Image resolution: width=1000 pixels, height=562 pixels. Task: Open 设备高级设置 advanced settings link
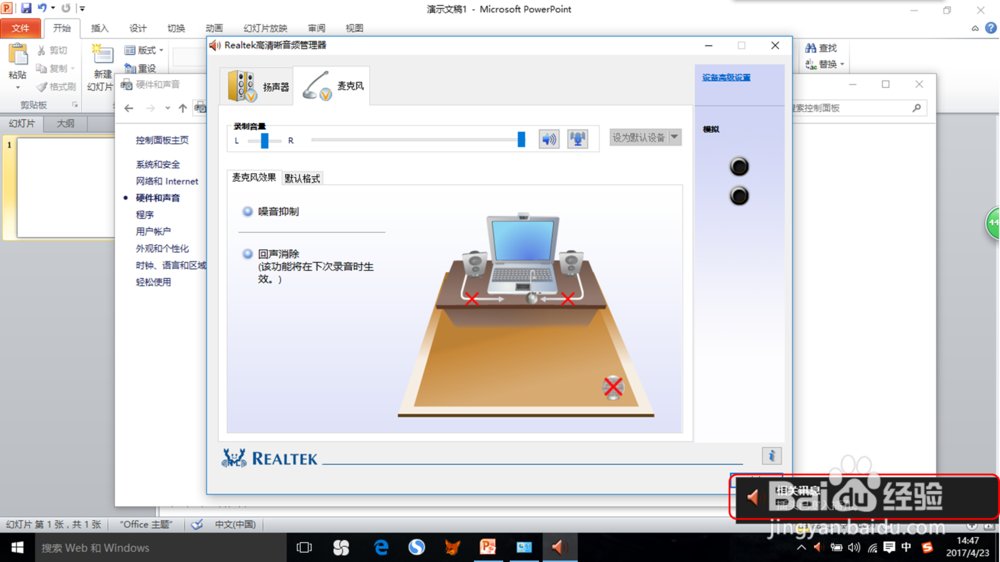726,78
